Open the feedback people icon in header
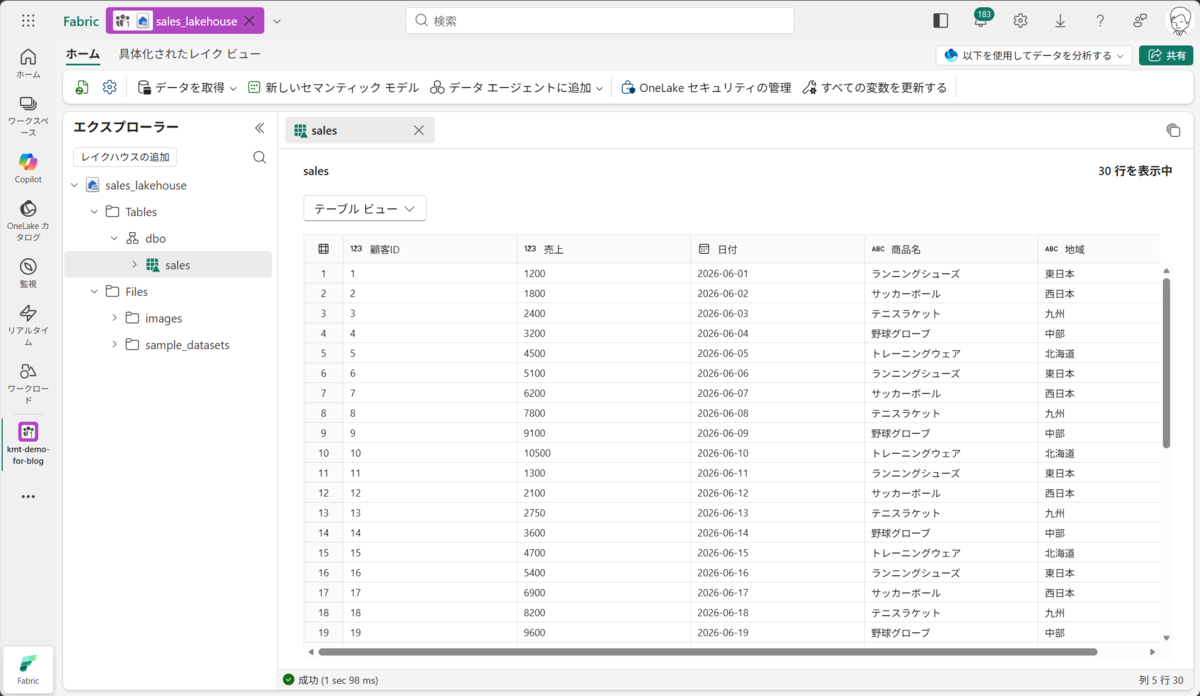Viewport: 1200px width, 696px height. 1140,21
